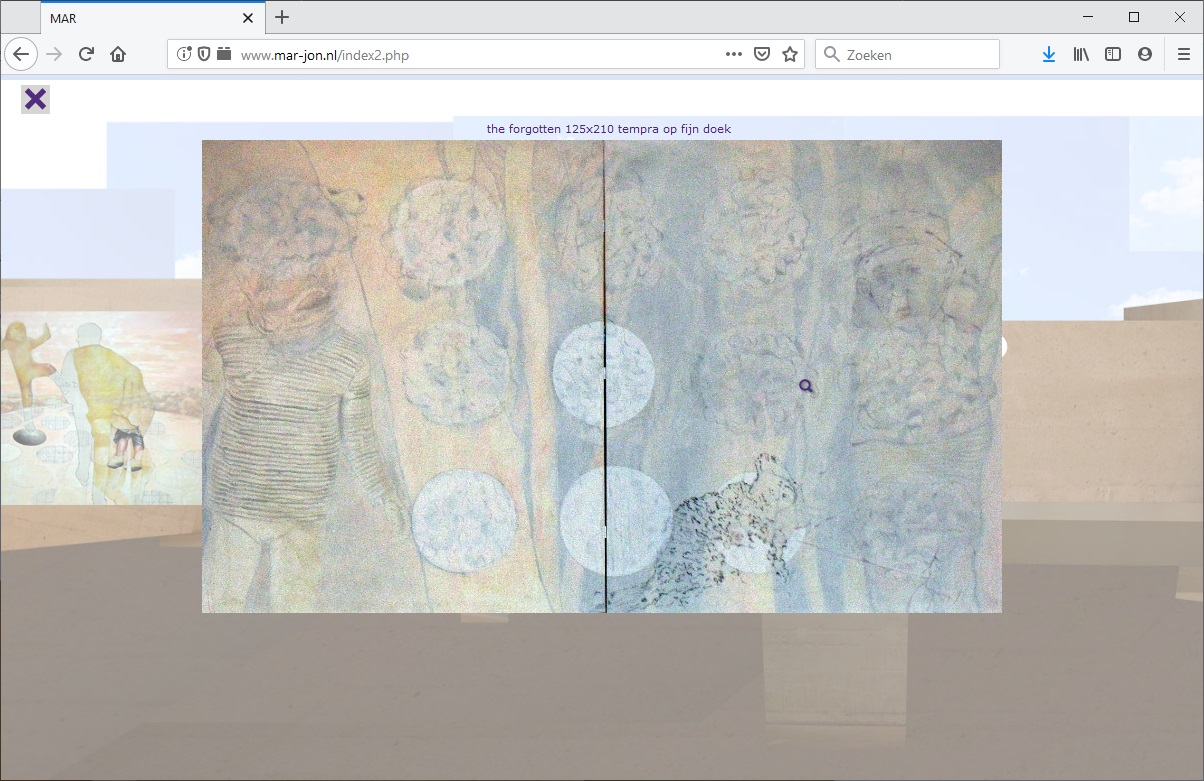Toggle the sidebar view

1113,55
